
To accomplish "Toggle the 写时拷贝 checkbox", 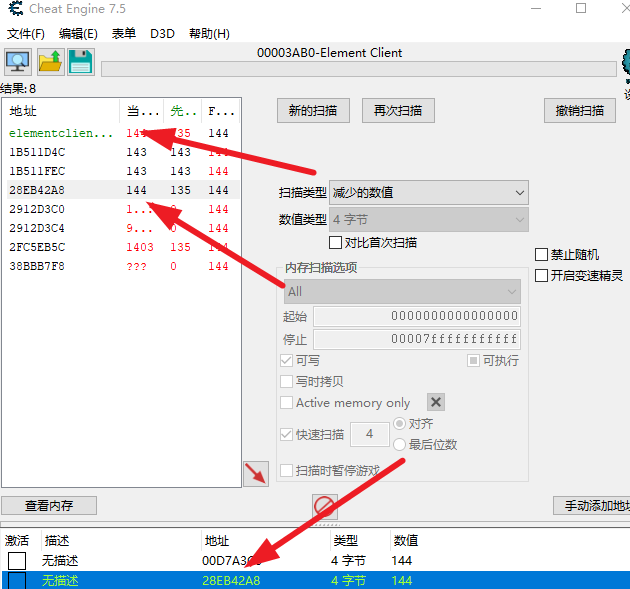I will 286,381.
